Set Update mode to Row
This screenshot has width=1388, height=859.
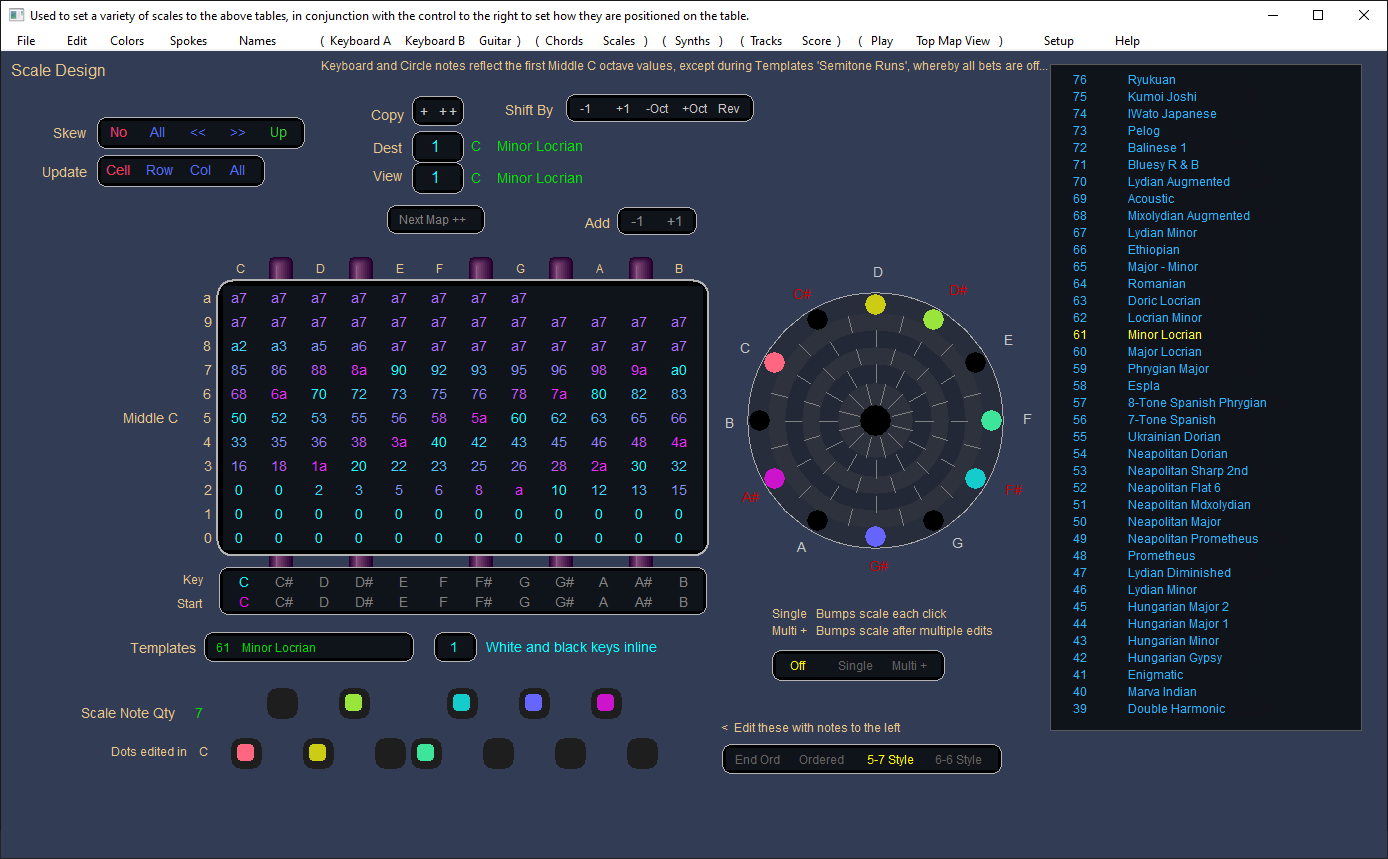click(x=159, y=171)
